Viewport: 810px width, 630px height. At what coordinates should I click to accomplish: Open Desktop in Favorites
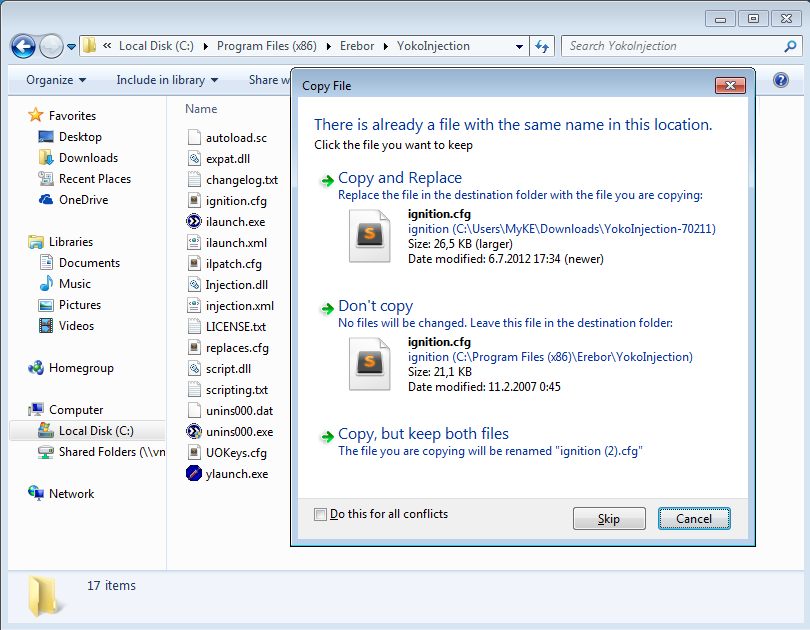click(x=80, y=137)
